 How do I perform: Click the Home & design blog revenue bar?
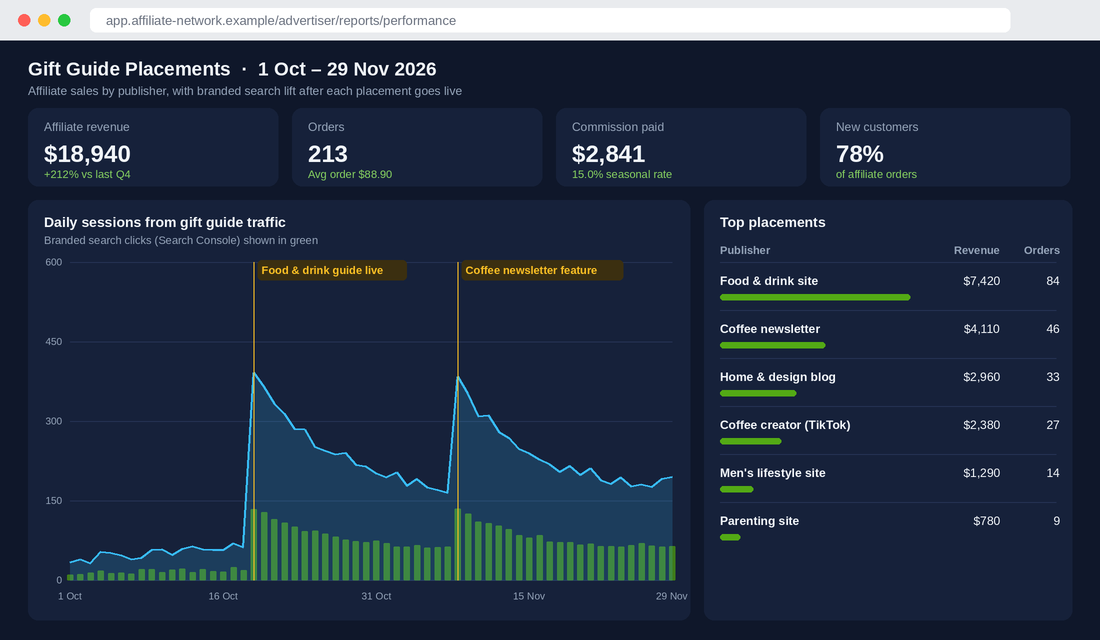pyautogui.click(x=758, y=394)
